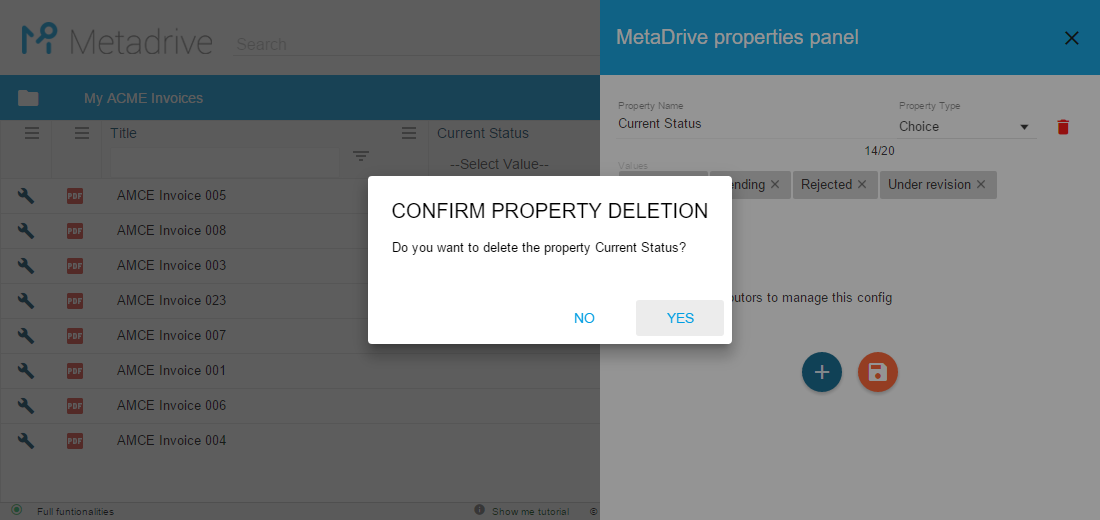This screenshot has height=520, width=1100.
Task: Click the Metadrive logo icon
Action: (39, 39)
